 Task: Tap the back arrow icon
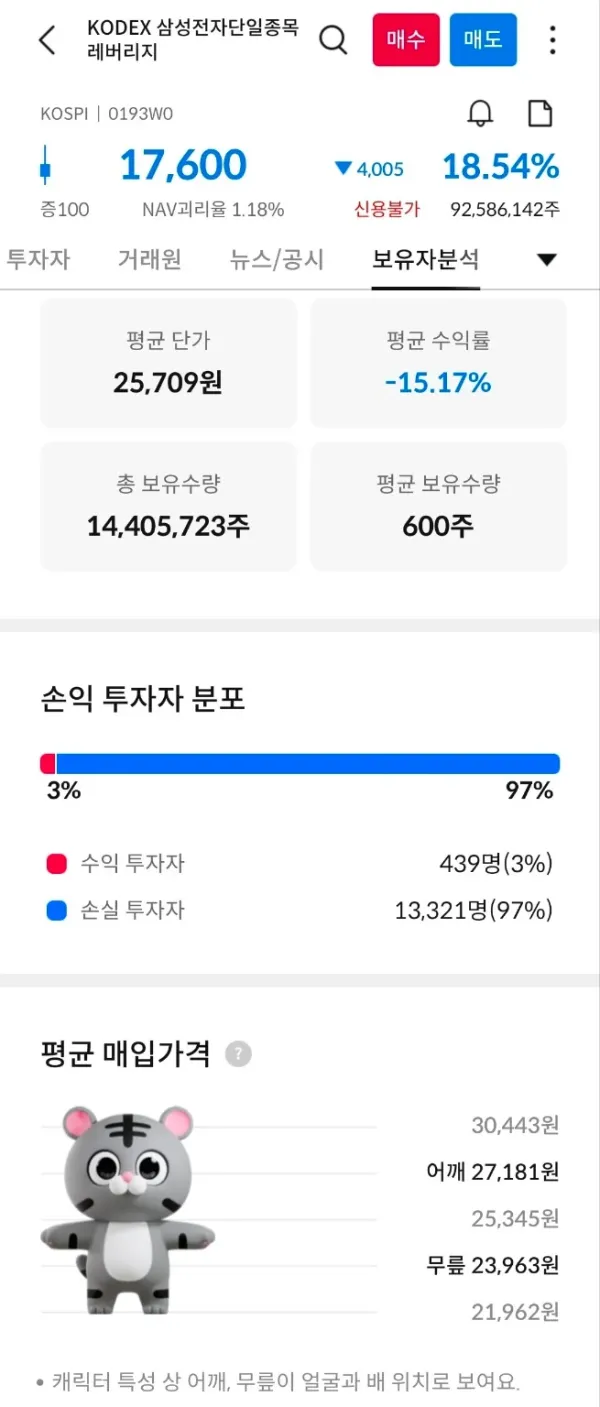tap(47, 40)
